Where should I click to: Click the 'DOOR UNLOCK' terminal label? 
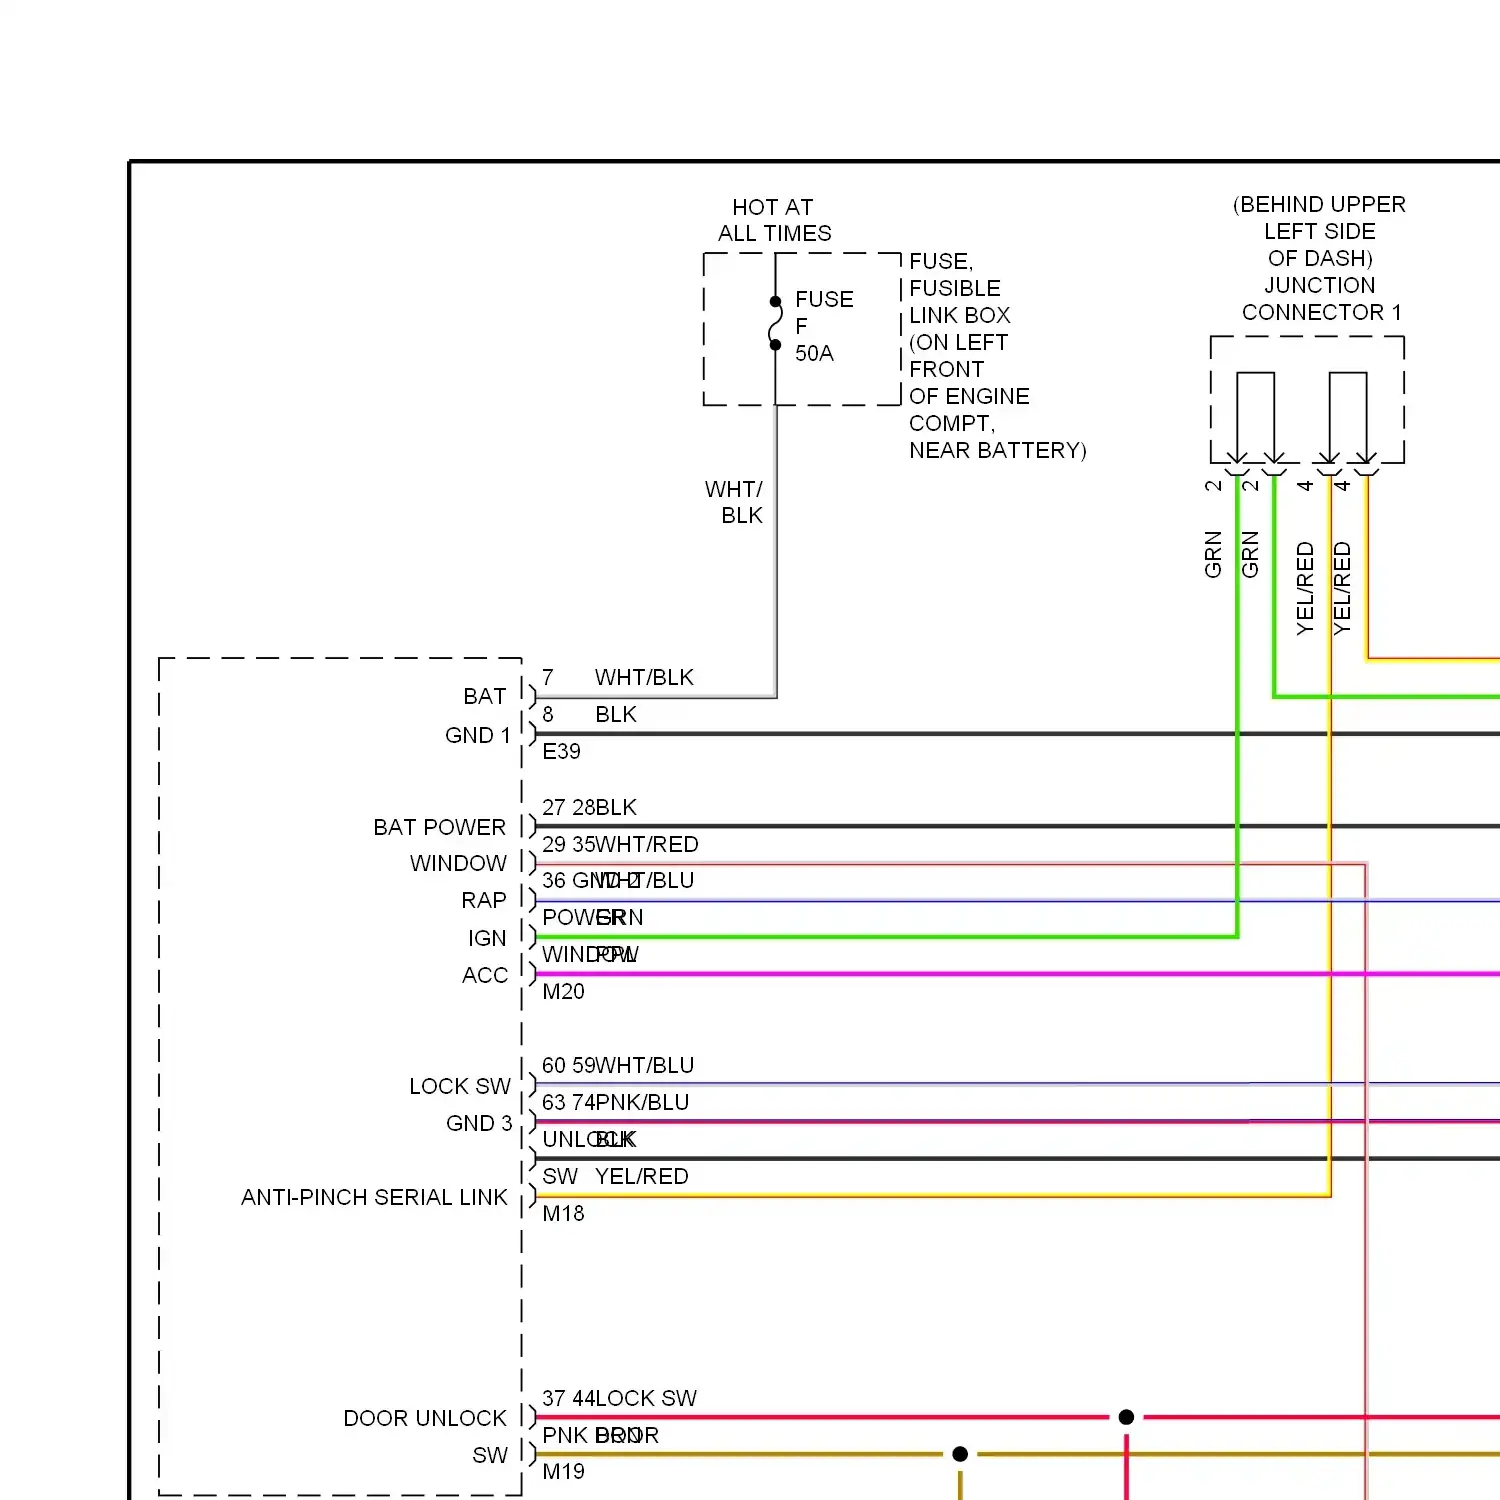(425, 1418)
